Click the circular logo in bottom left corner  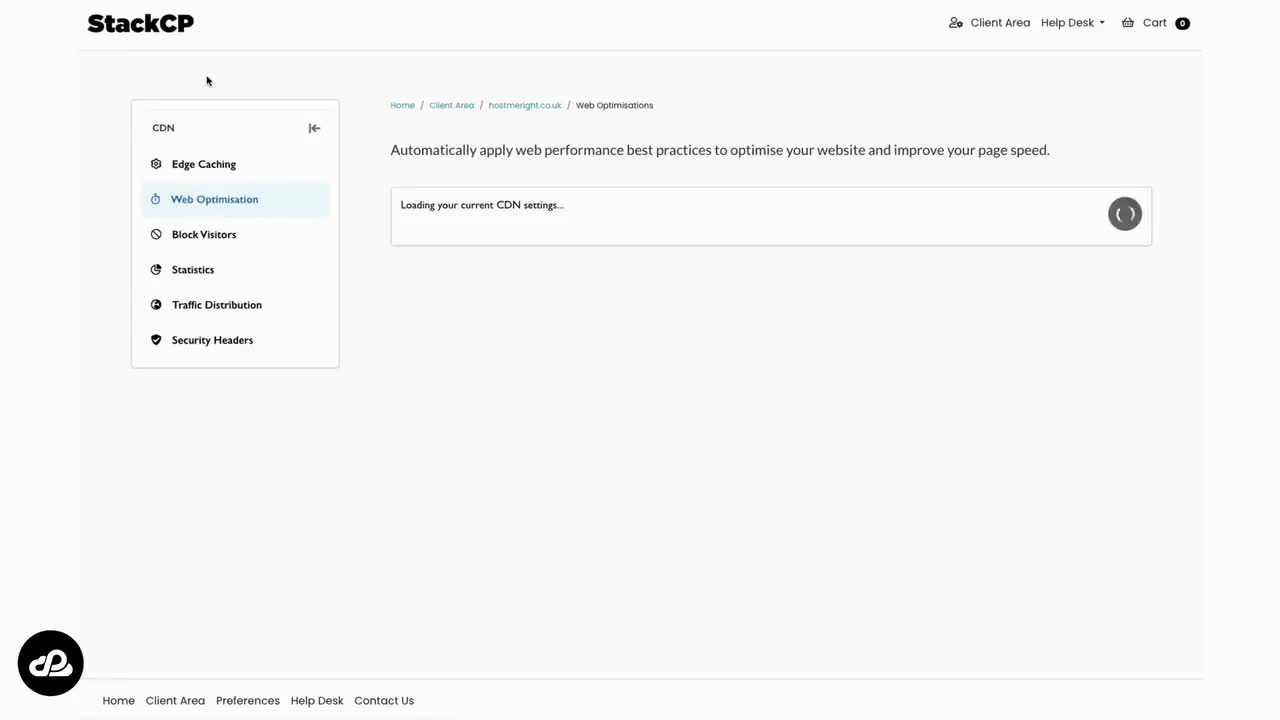coord(50,662)
